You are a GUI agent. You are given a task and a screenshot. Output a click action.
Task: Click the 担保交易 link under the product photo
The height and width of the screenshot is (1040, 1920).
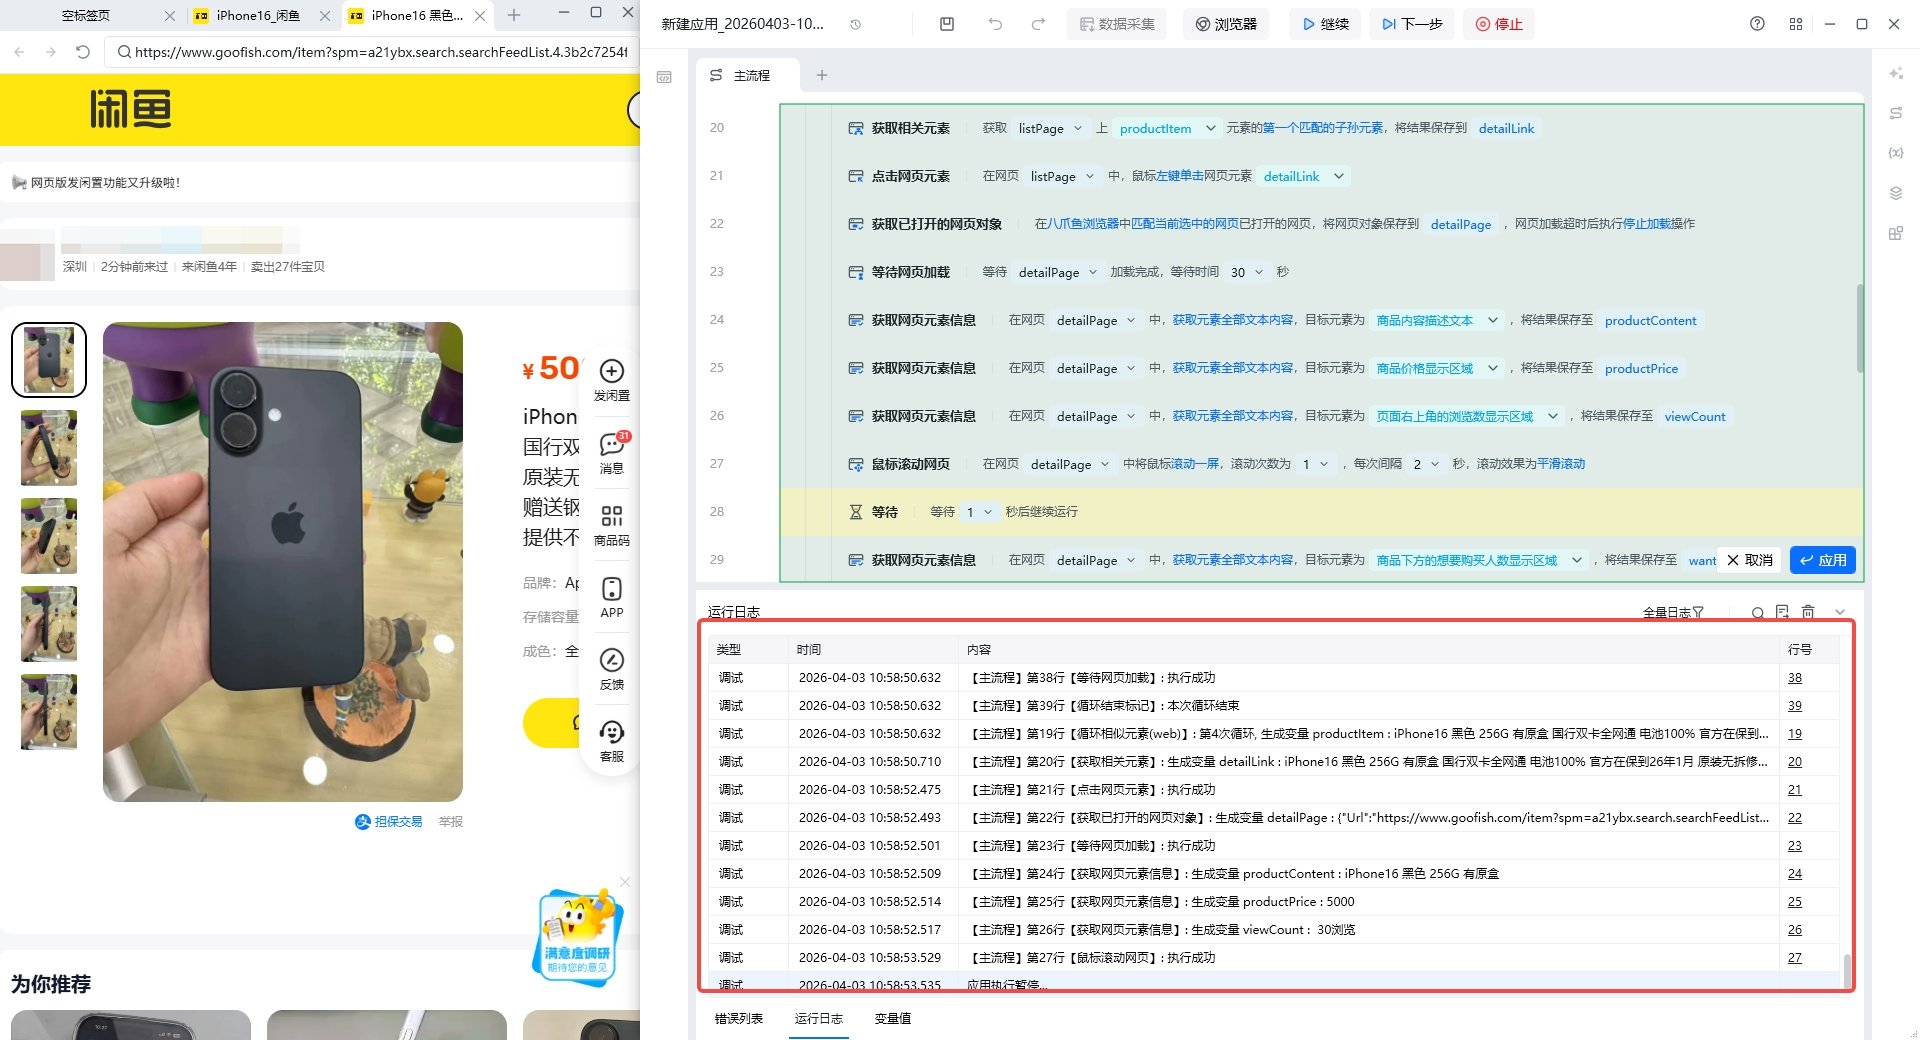tap(389, 821)
